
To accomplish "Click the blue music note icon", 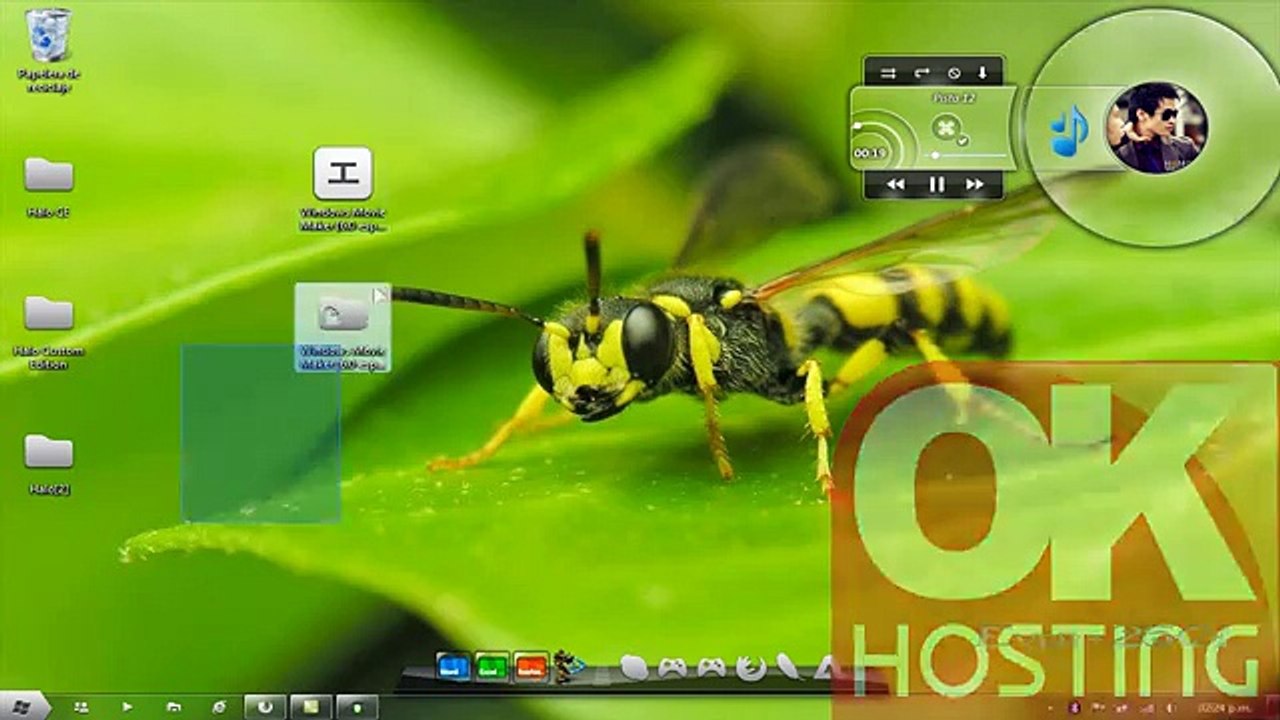I will [1069, 131].
